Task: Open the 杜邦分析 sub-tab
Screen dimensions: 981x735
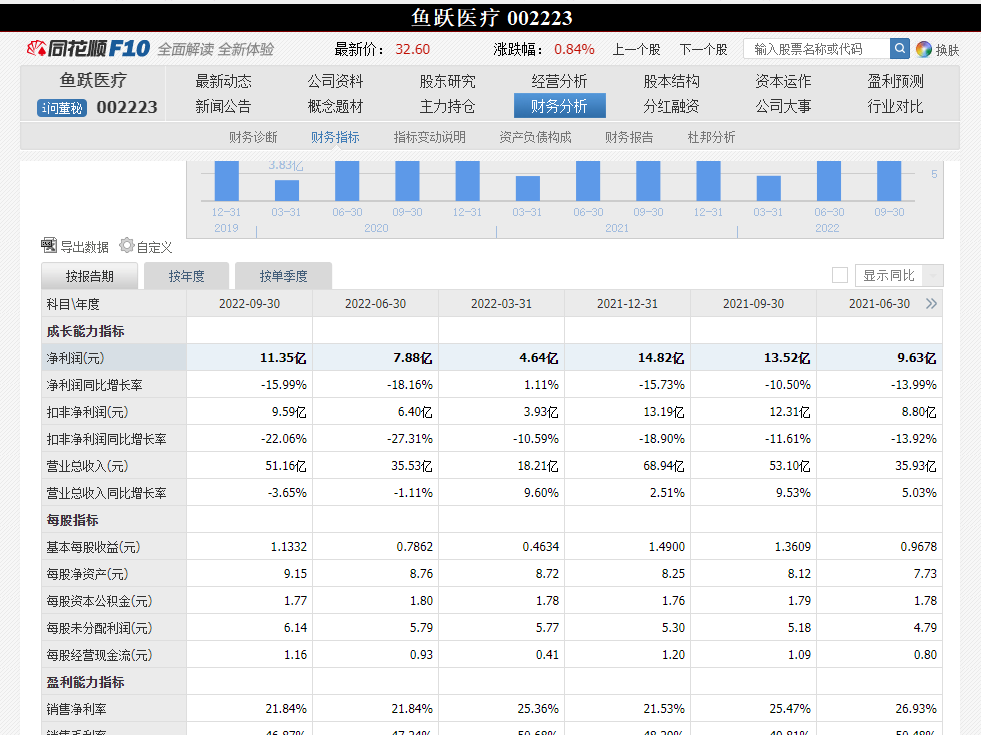Action: pos(711,137)
